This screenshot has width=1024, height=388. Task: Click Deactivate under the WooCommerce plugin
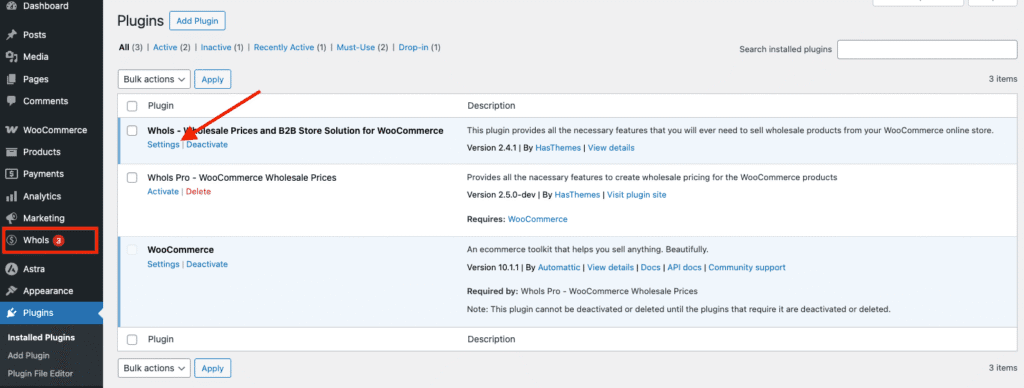[x=207, y=264]
